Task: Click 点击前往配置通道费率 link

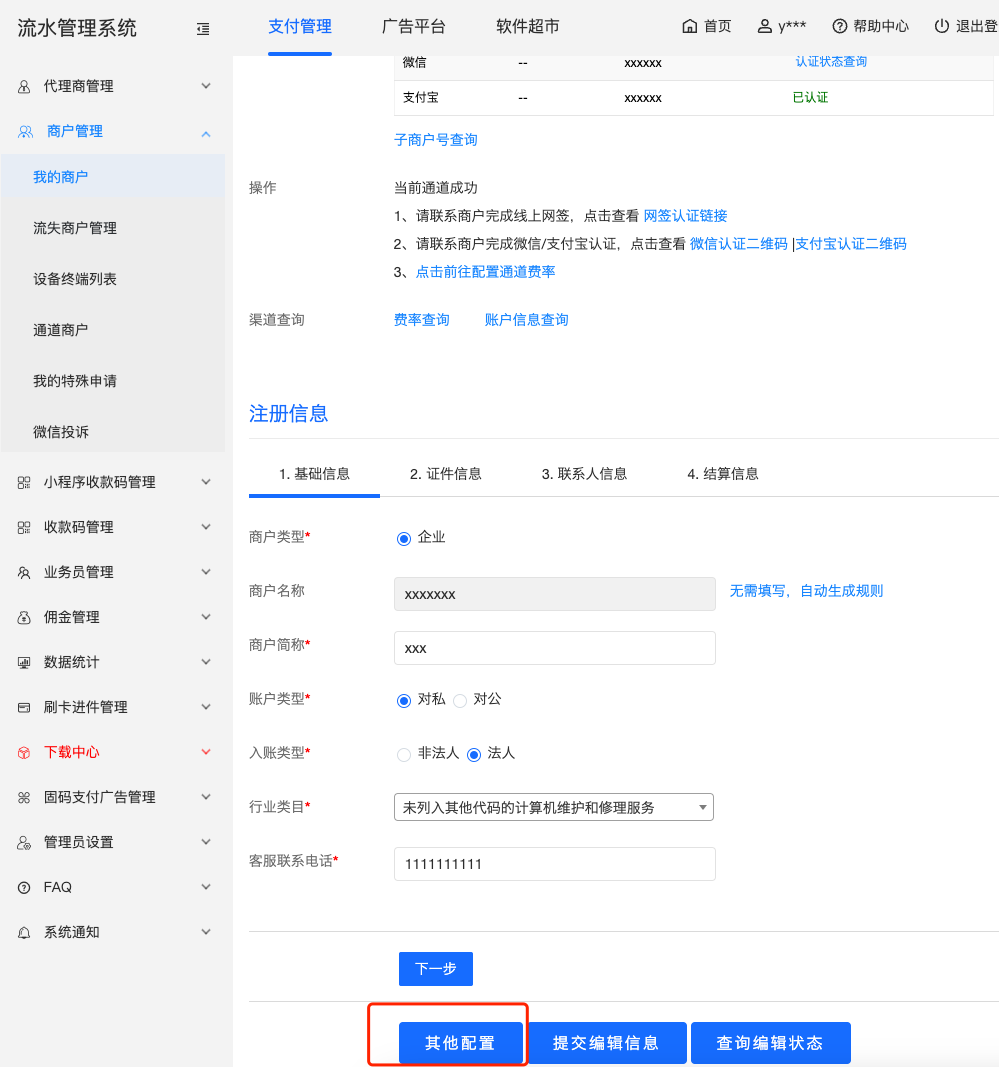Action: 485,272
